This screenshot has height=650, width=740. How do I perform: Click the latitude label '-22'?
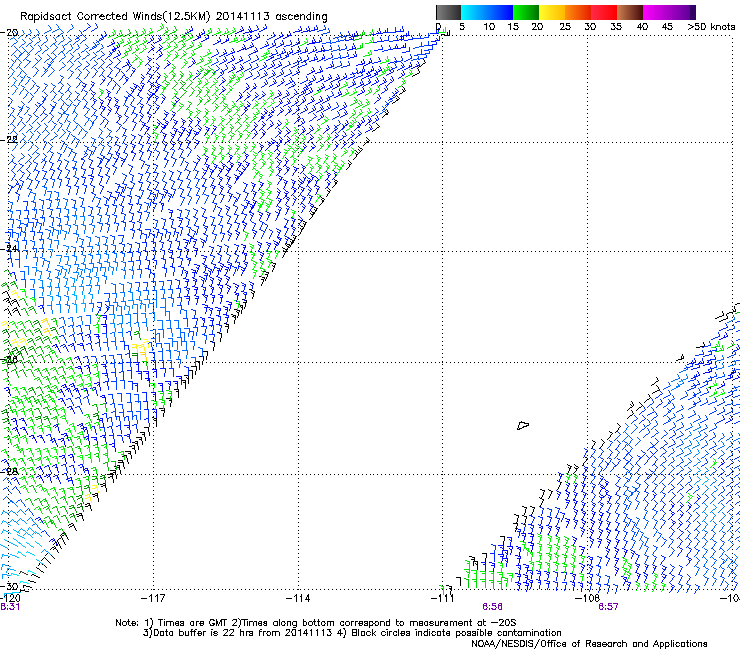[9, 140]
